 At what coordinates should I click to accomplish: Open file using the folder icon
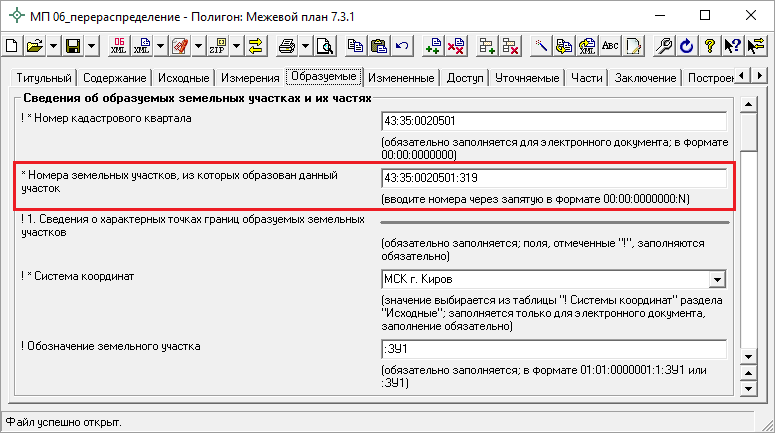(35, 46)
